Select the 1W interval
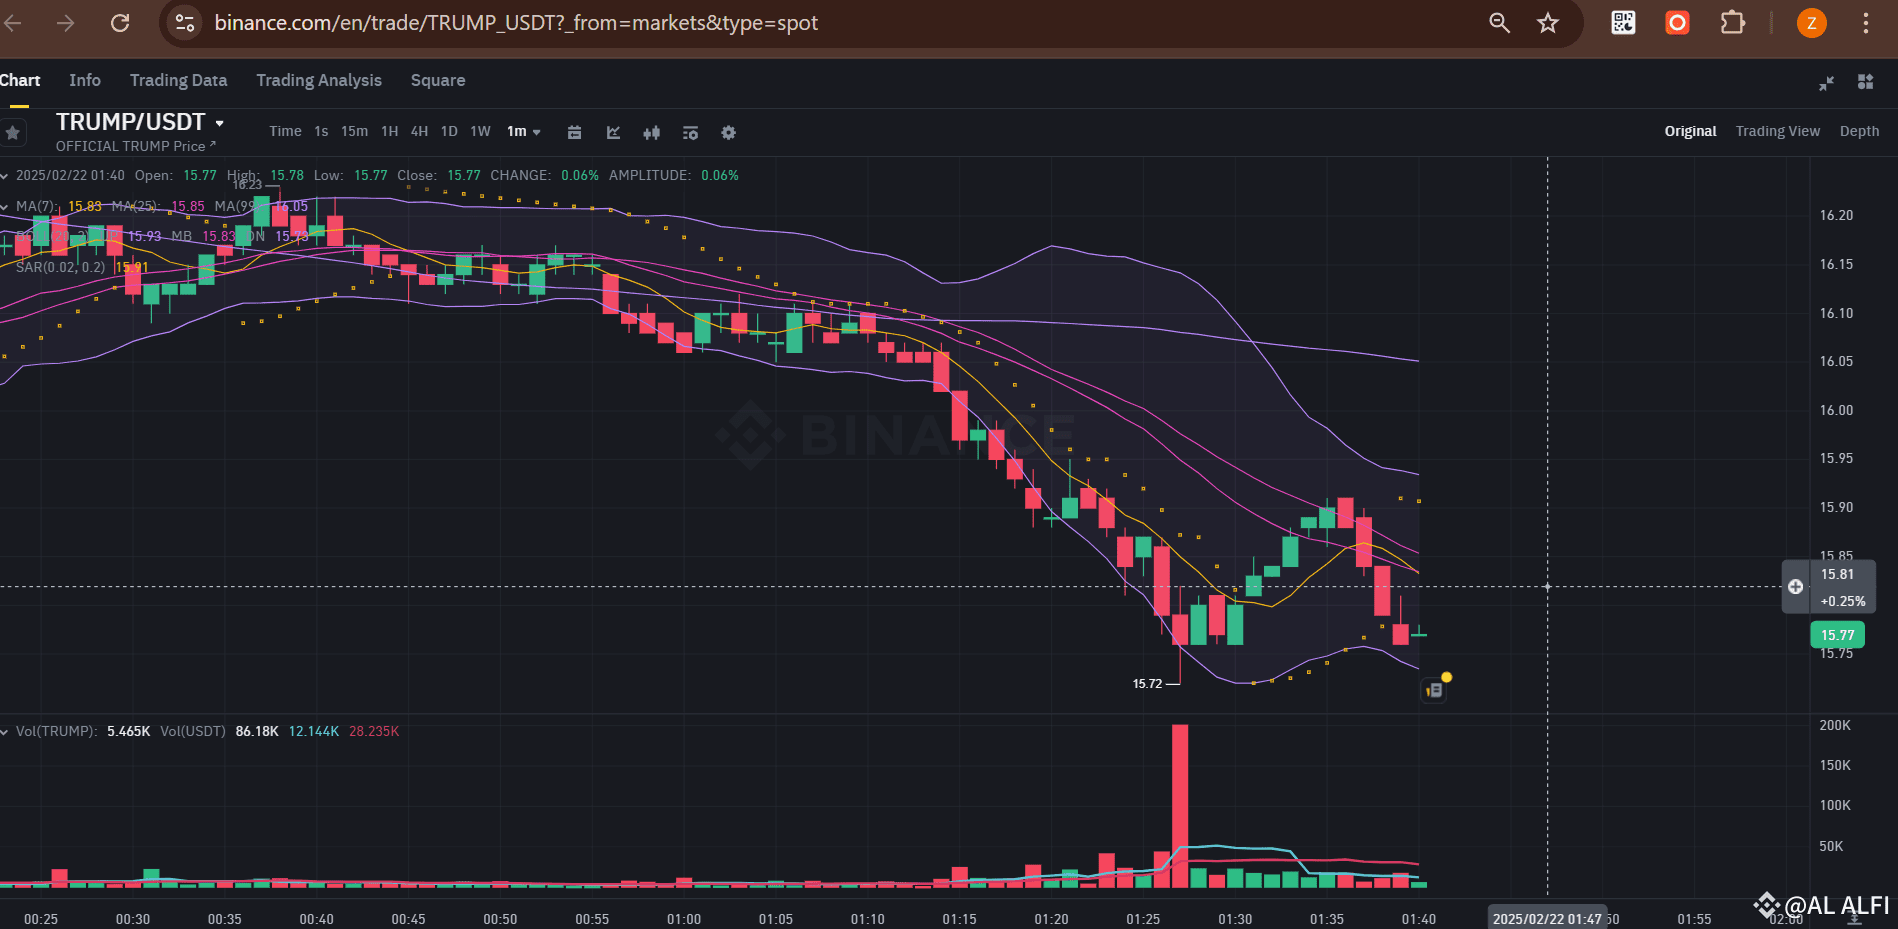This screenshot has width=1898, height=929. point(480,131)
